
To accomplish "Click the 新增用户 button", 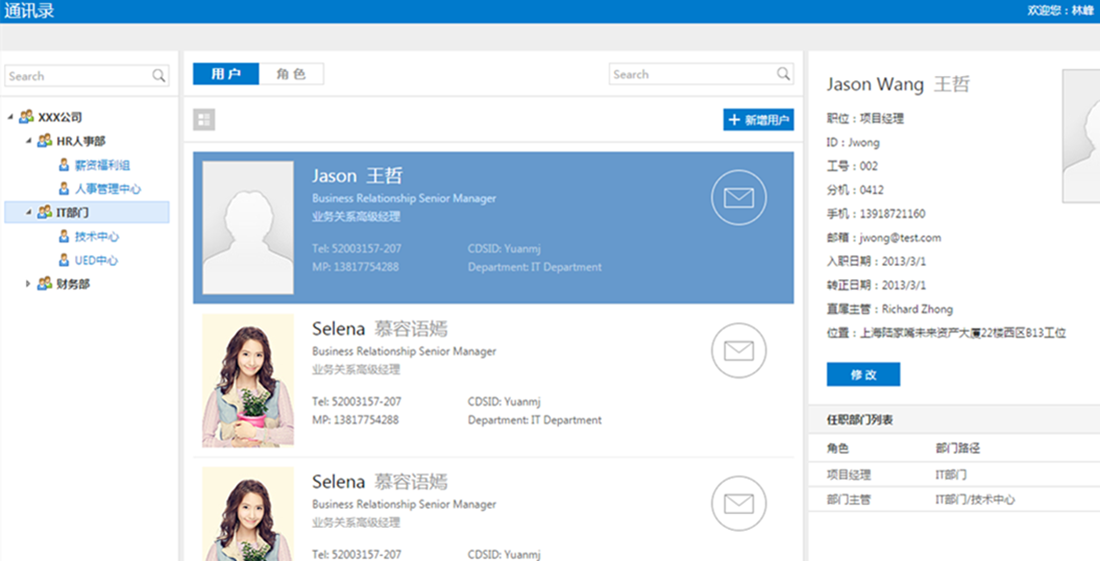I will (758, 120).
